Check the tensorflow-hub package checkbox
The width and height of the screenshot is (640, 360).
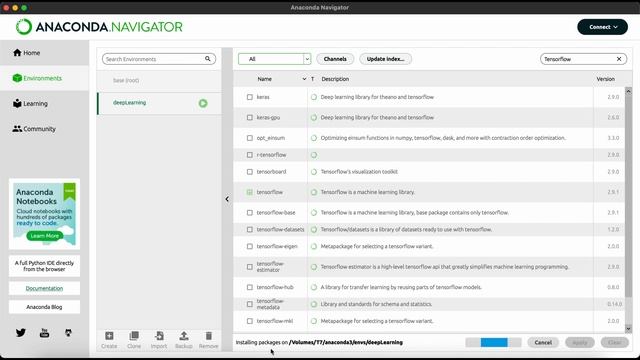[x=249, y=287]
